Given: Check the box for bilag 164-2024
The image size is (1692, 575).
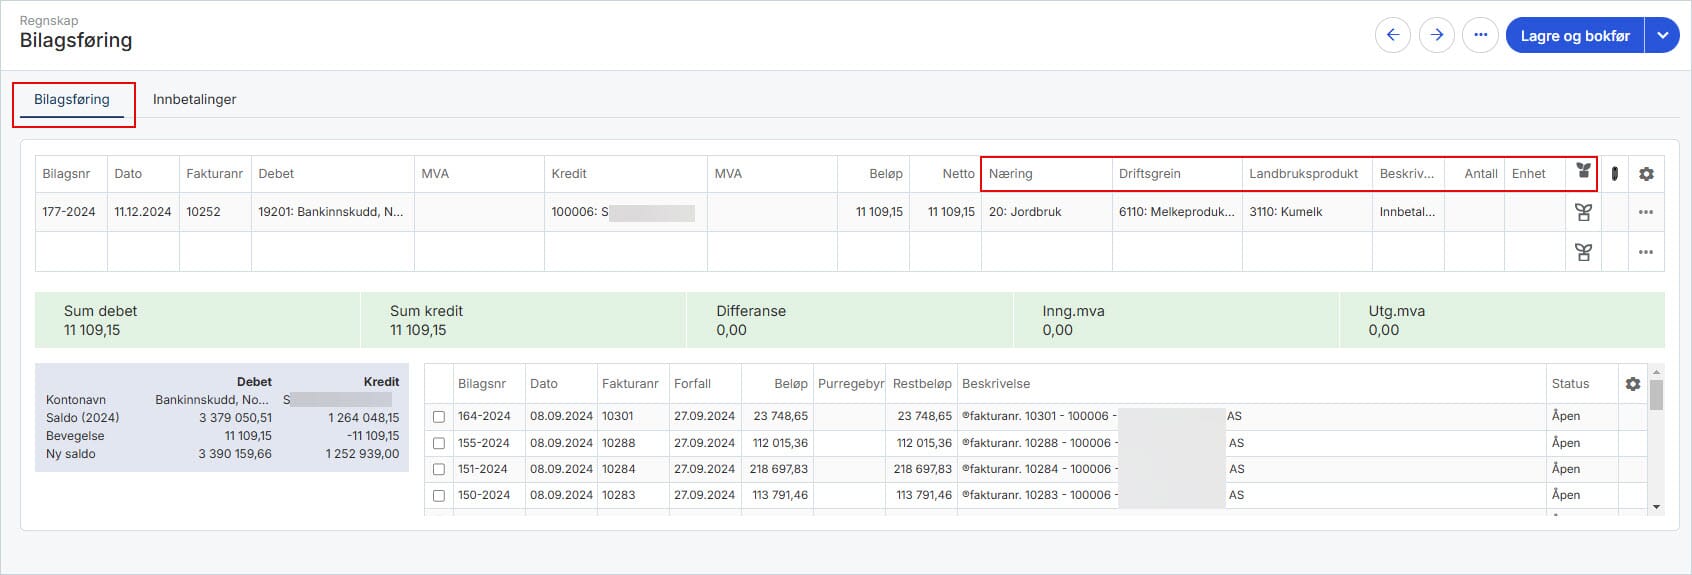Looking at the screenshot, I should click(x=439, y=417).
